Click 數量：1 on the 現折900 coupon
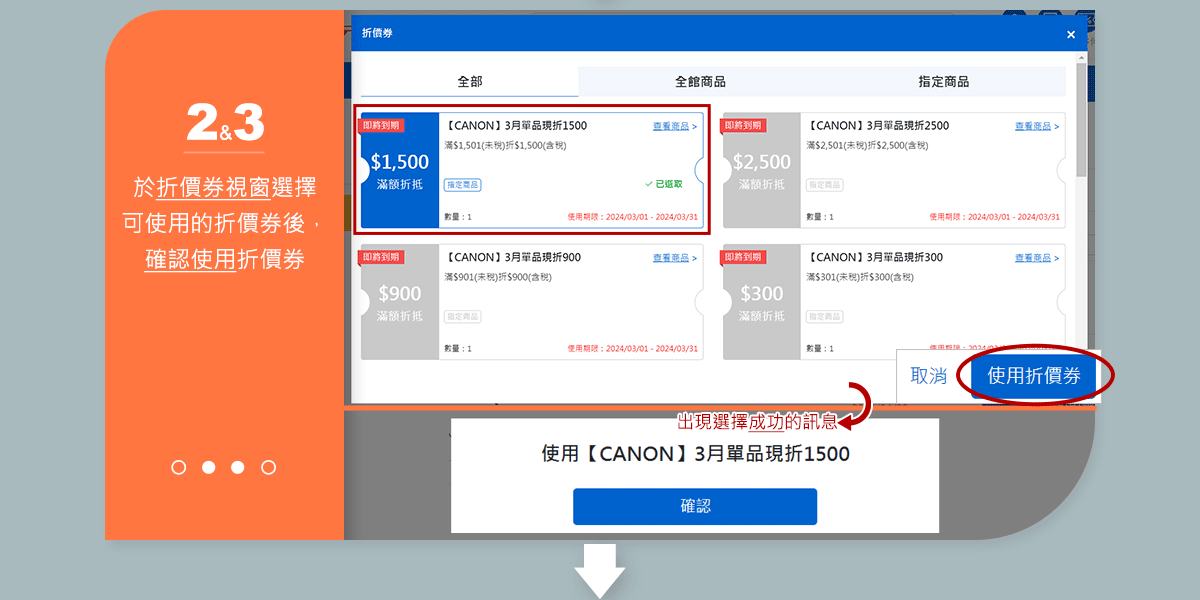The image size is (1200, 600). 458,349
